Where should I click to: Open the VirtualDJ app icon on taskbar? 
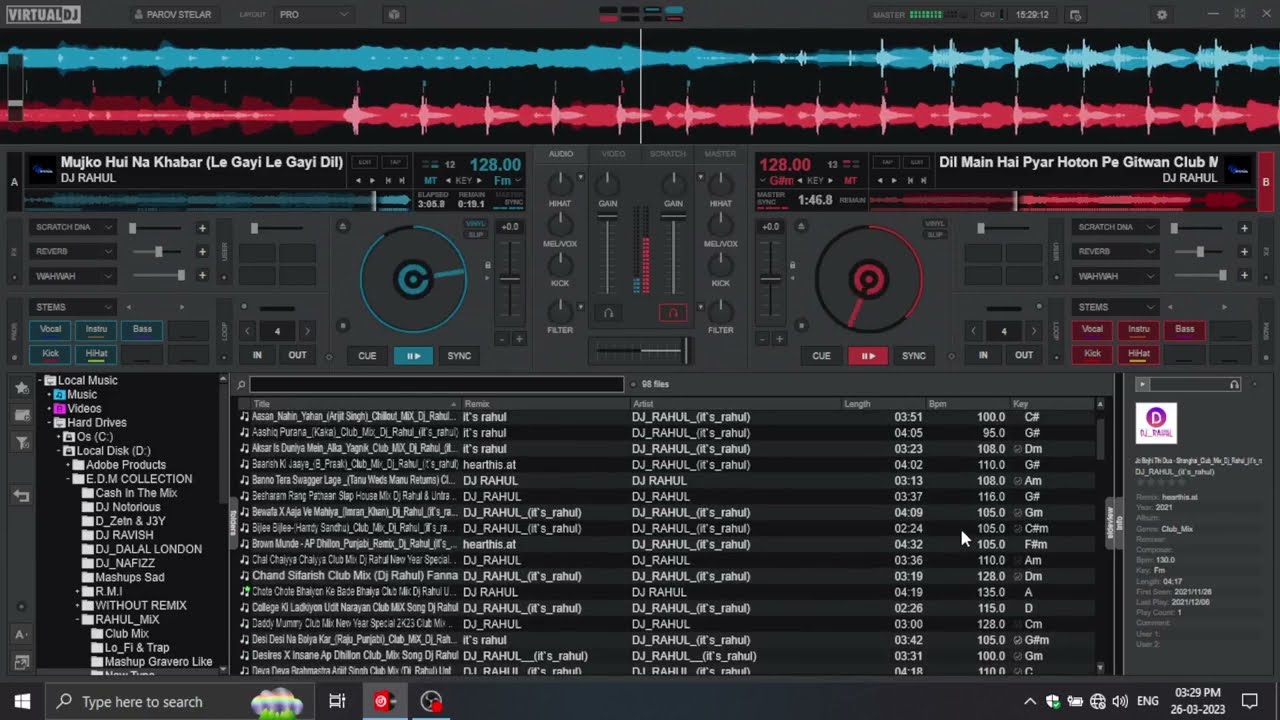point(384,701)
